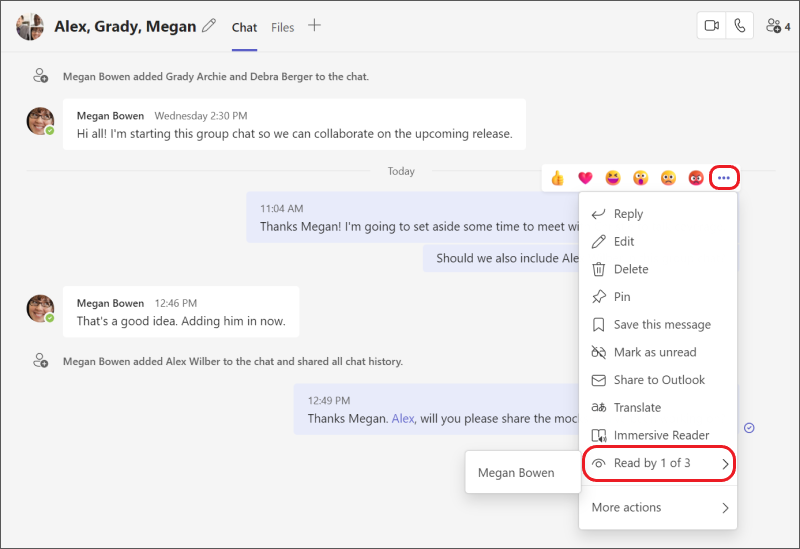React with the angry emoji
Screen dimensions: 800x549
(695, 178)
